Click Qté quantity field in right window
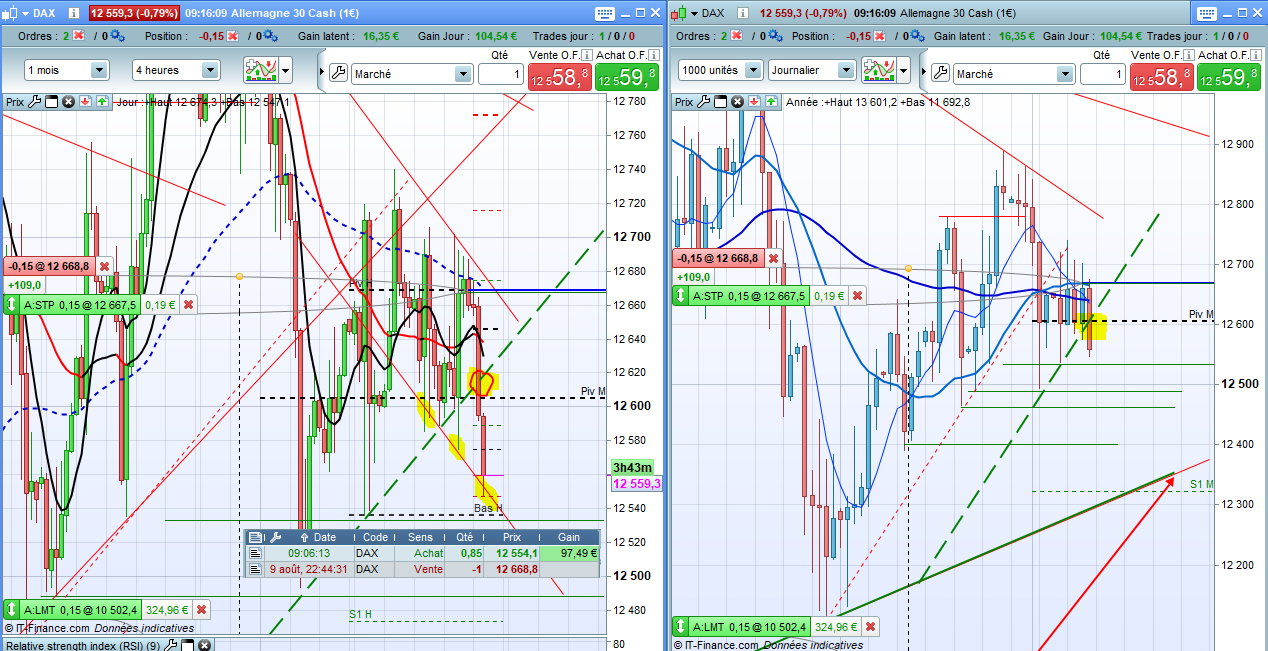 [1103, 74]
